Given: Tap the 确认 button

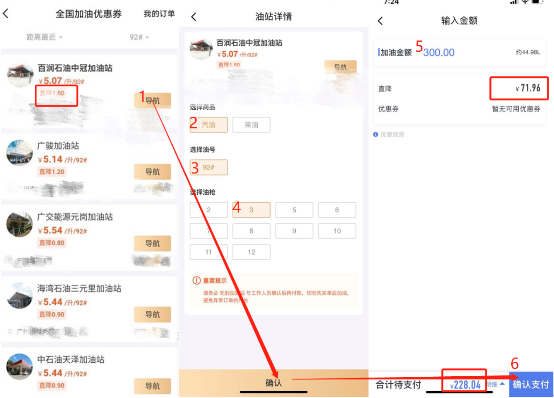Looking at the screenshot, I should pos(273,383).
